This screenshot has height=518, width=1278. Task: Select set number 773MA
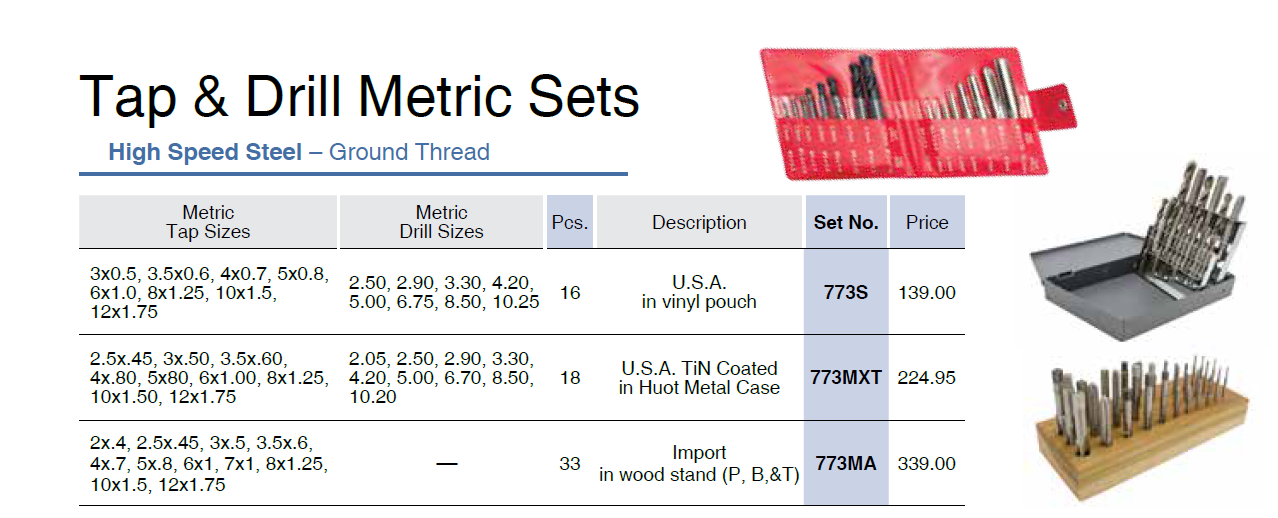(846, 464)
